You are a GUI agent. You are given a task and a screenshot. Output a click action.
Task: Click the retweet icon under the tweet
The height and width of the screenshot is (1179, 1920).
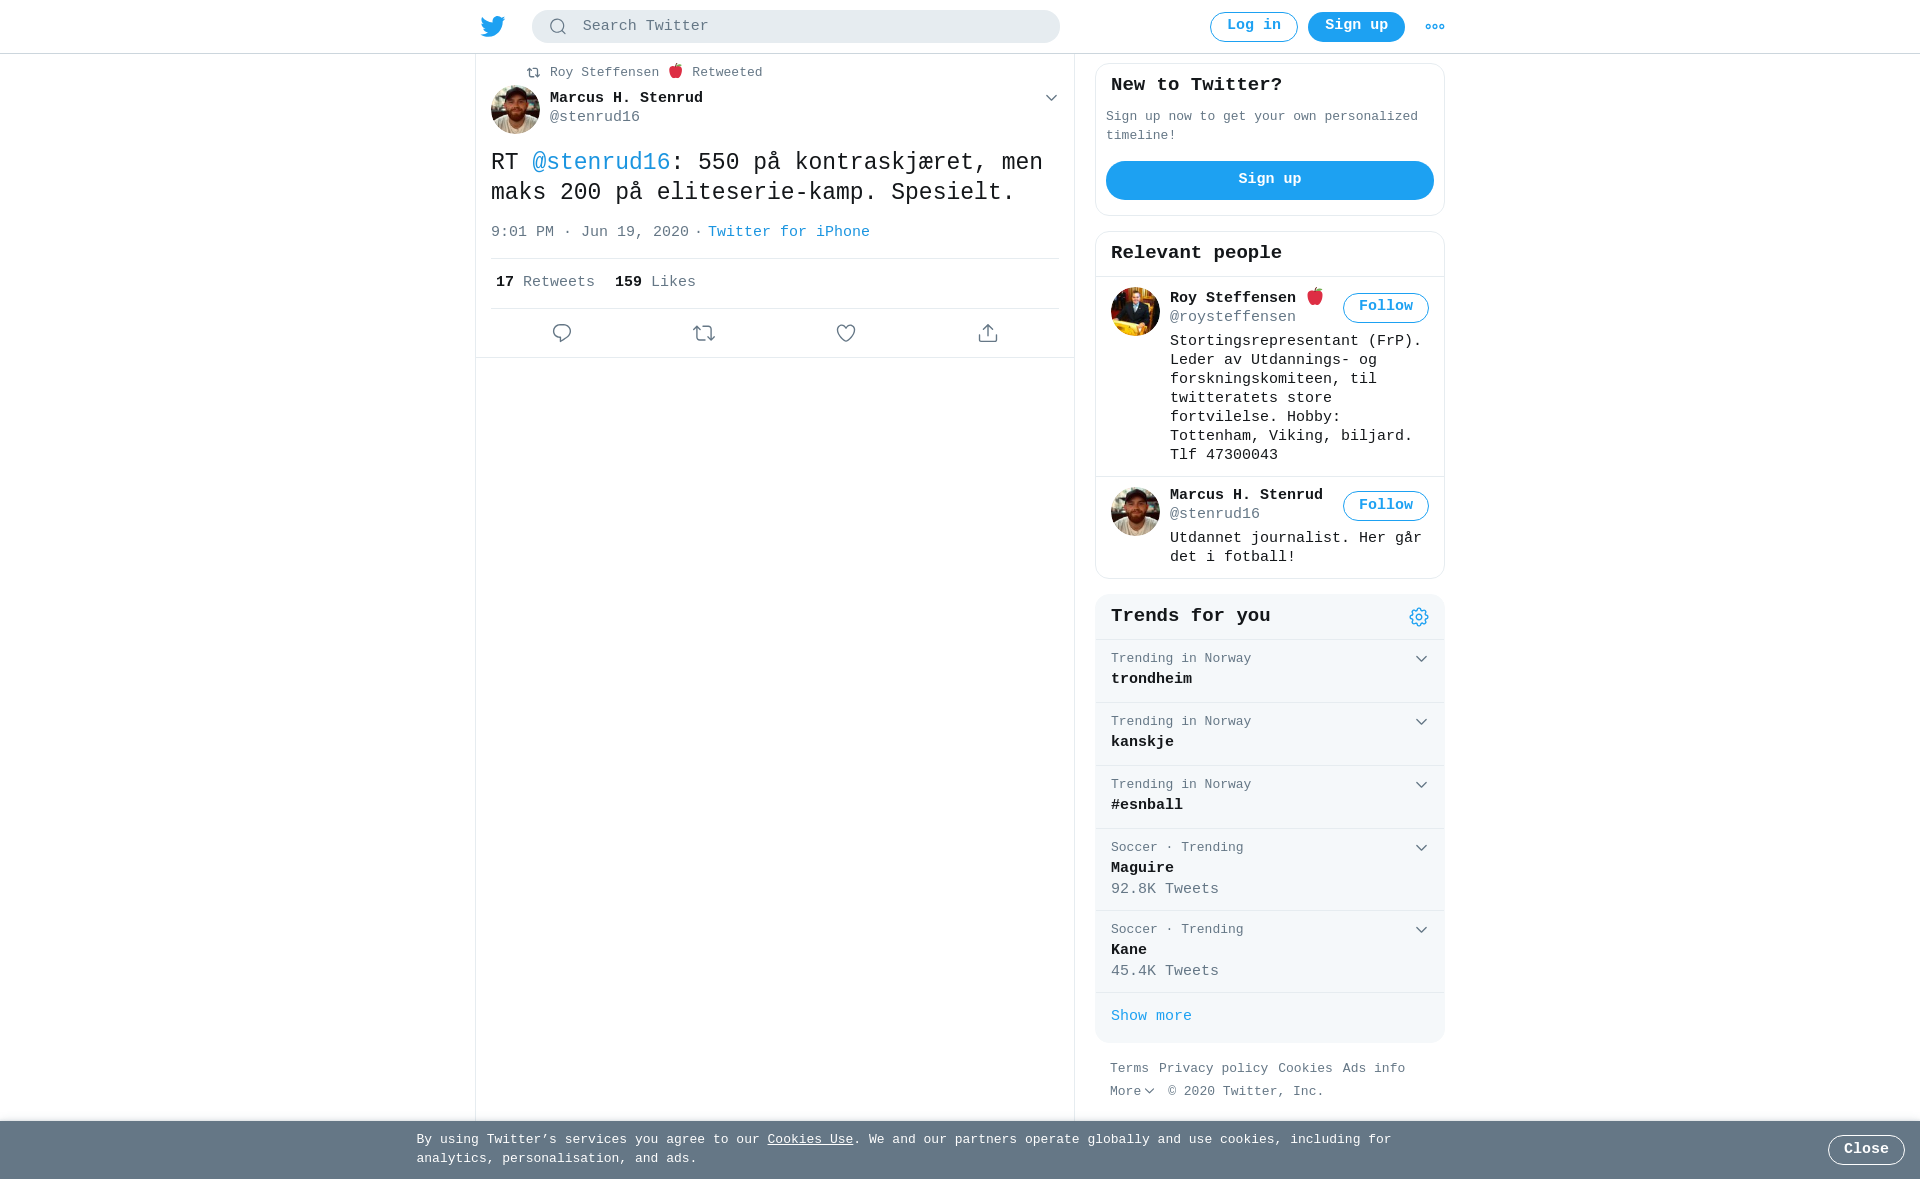704,333
